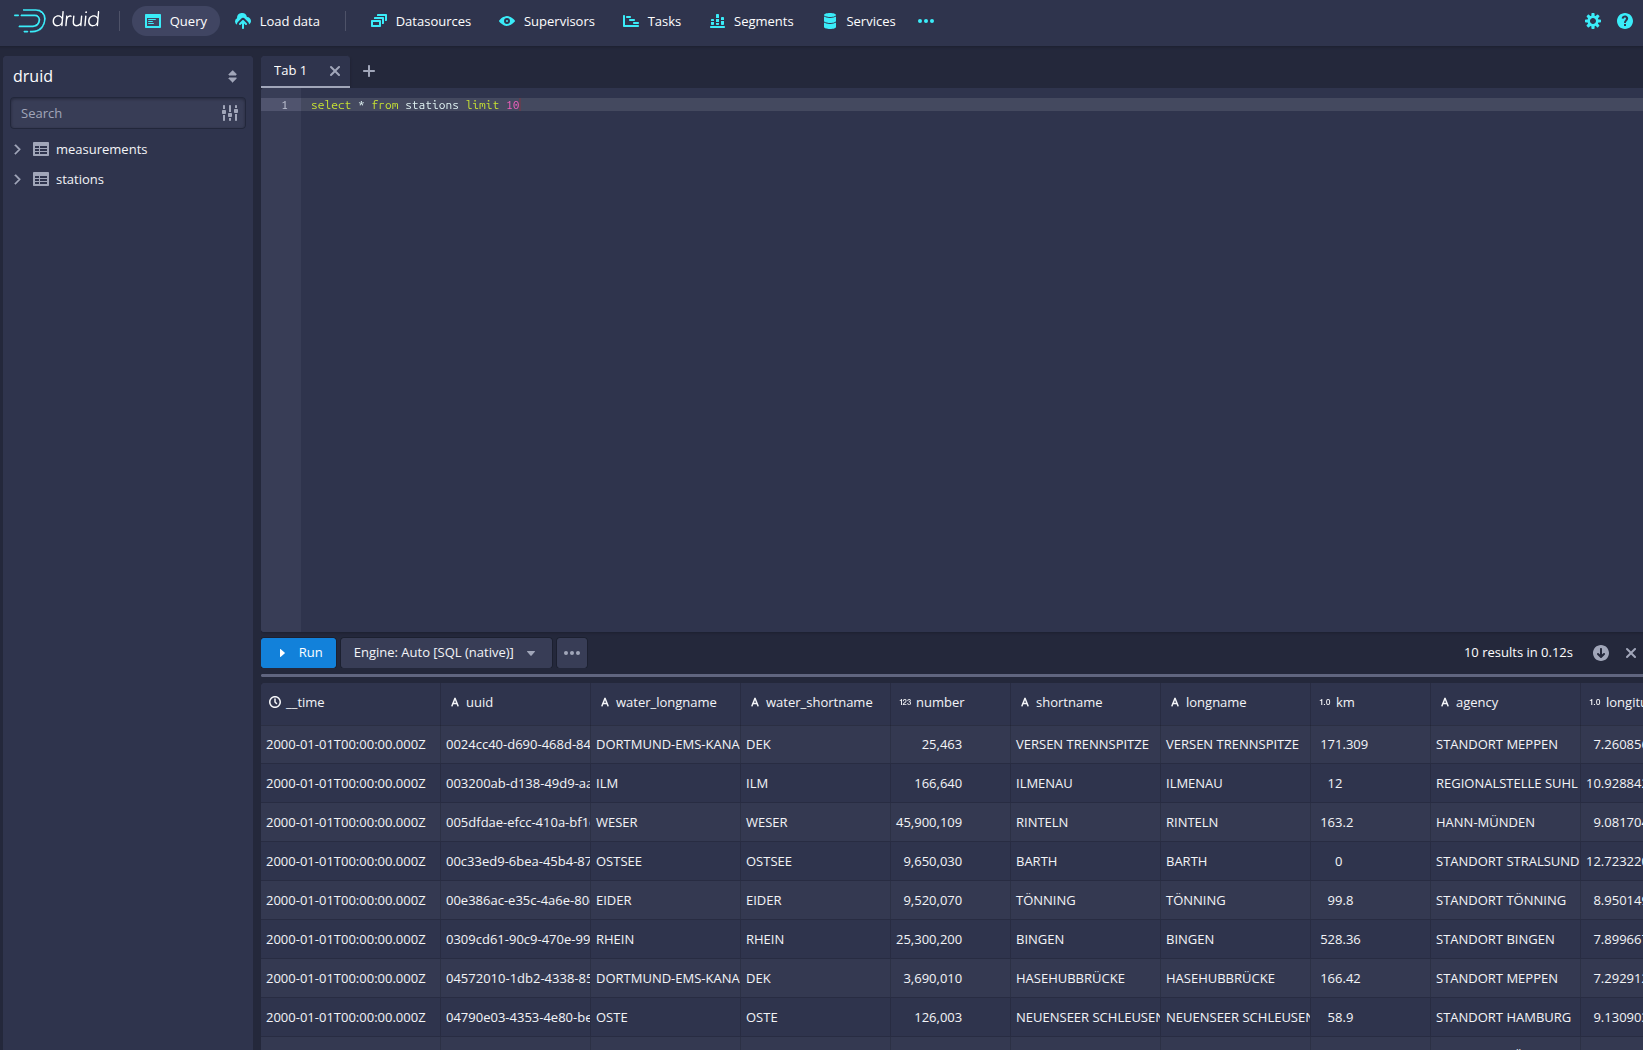The height and width of the screenshot is (1050, 1643).
Task: Click the Druid logo to go home
Action: pos(57,21)
